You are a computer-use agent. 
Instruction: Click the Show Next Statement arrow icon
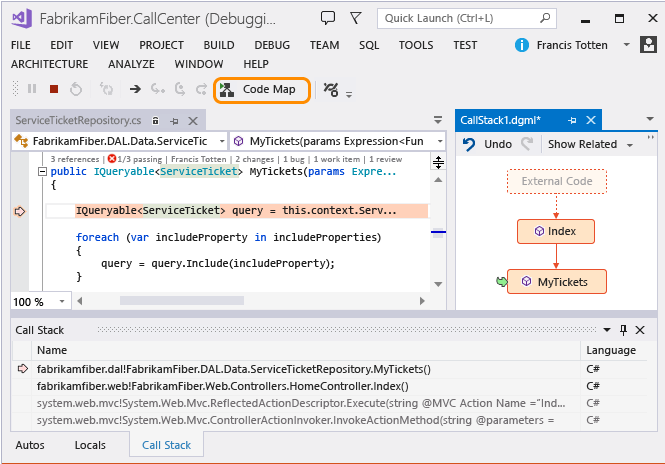coord(135,89)
